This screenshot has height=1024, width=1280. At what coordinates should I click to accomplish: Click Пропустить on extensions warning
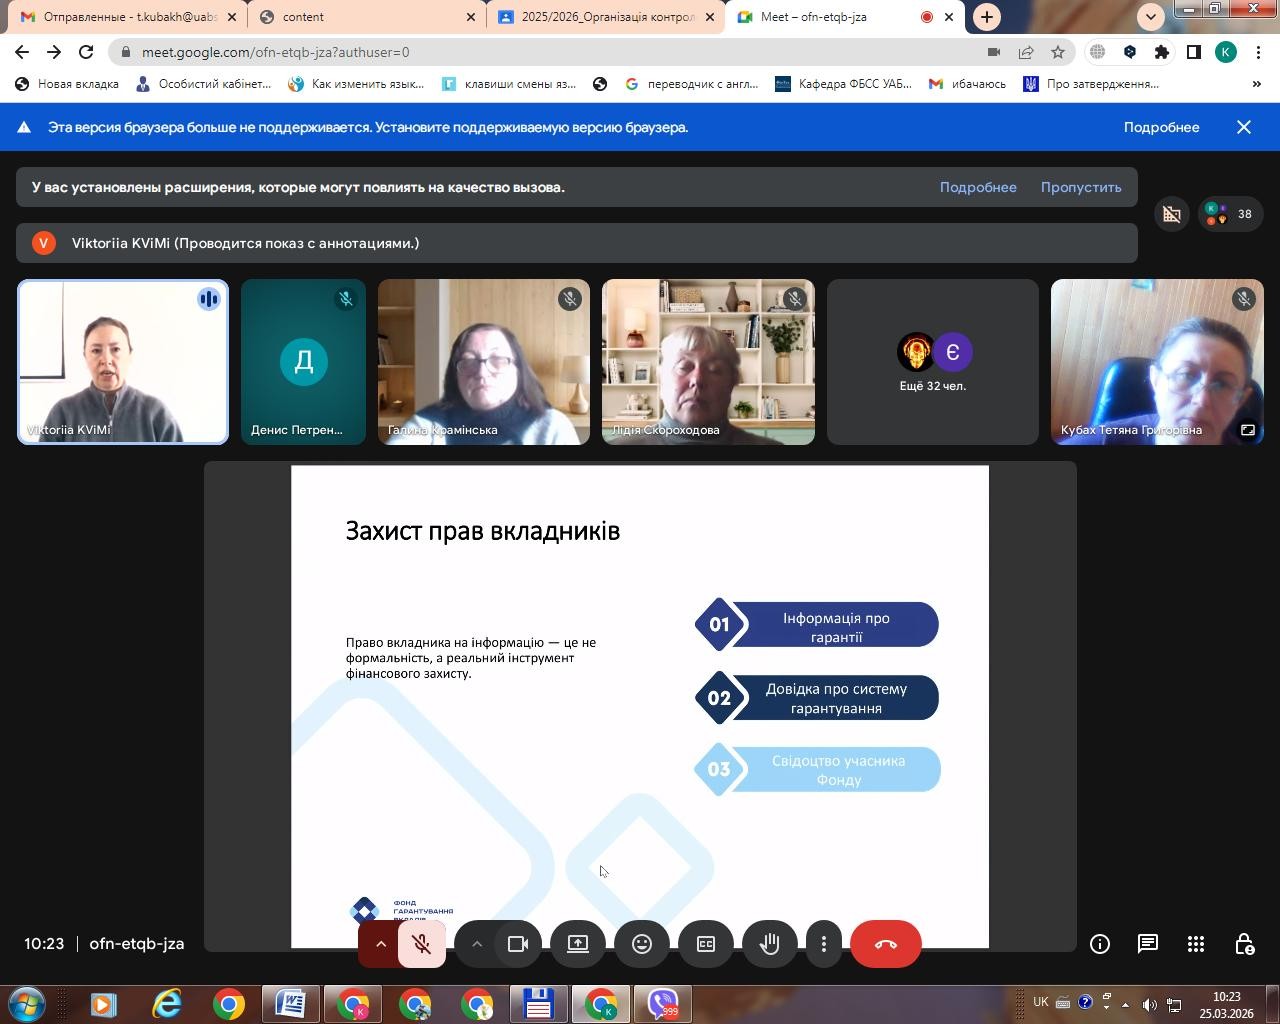pyautogui.click(x=1080, y=187)
